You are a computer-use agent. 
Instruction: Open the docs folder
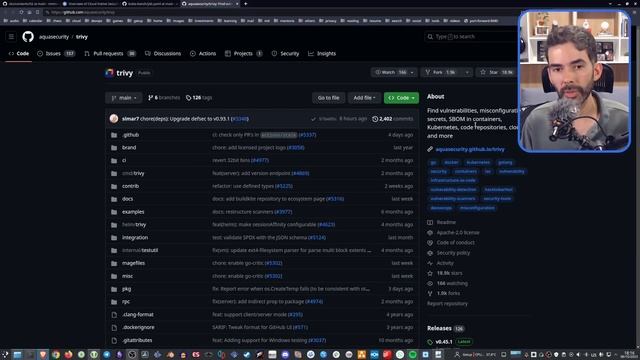127,199
